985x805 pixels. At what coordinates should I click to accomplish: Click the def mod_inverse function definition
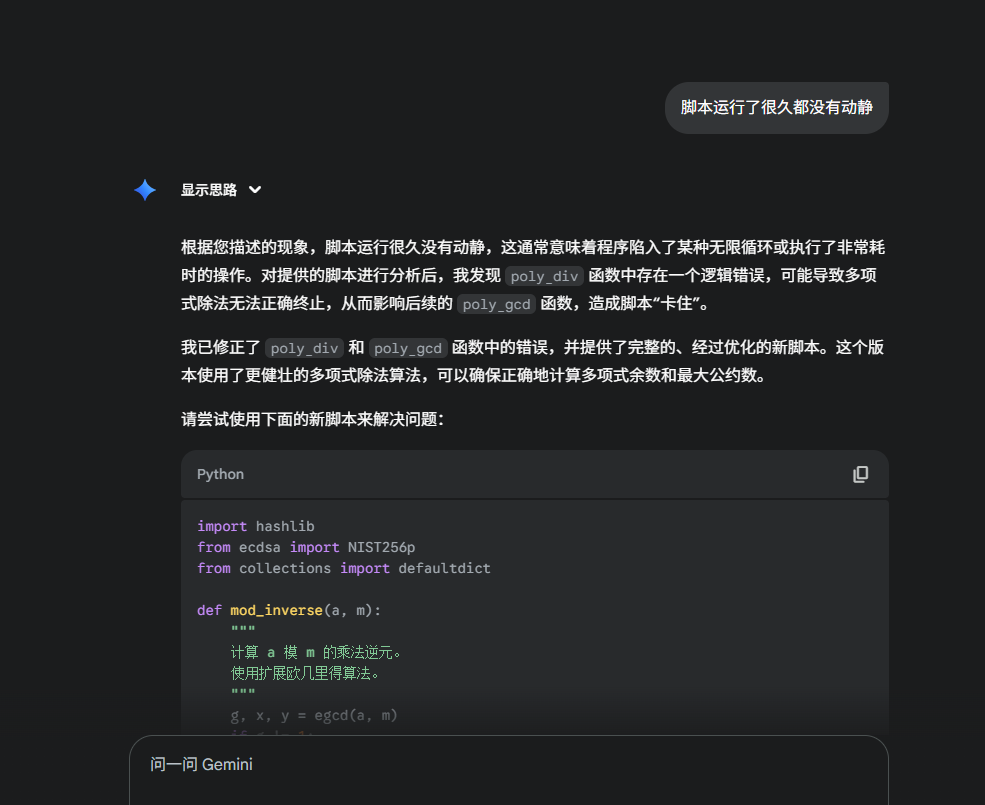[289, 610]
